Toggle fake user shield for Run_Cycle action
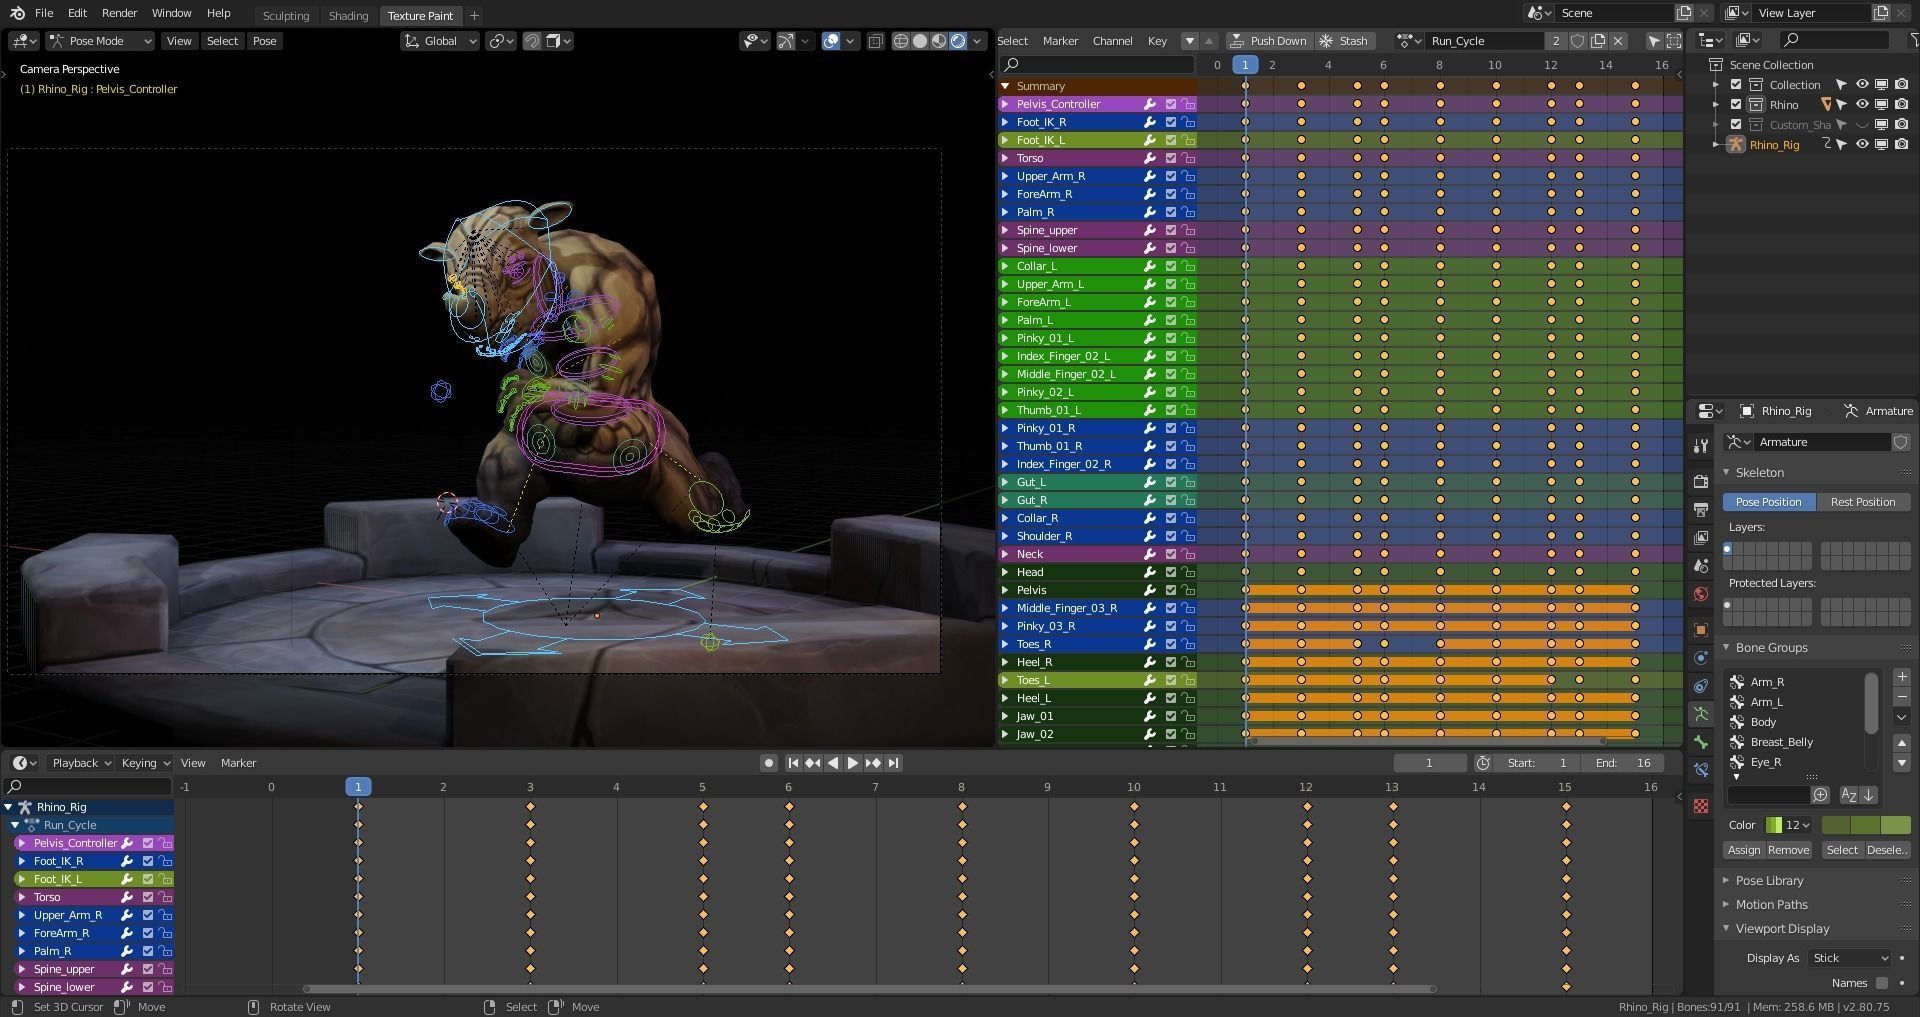The height and width of the screenshot is (1017, 1920). coord(1578,41)
